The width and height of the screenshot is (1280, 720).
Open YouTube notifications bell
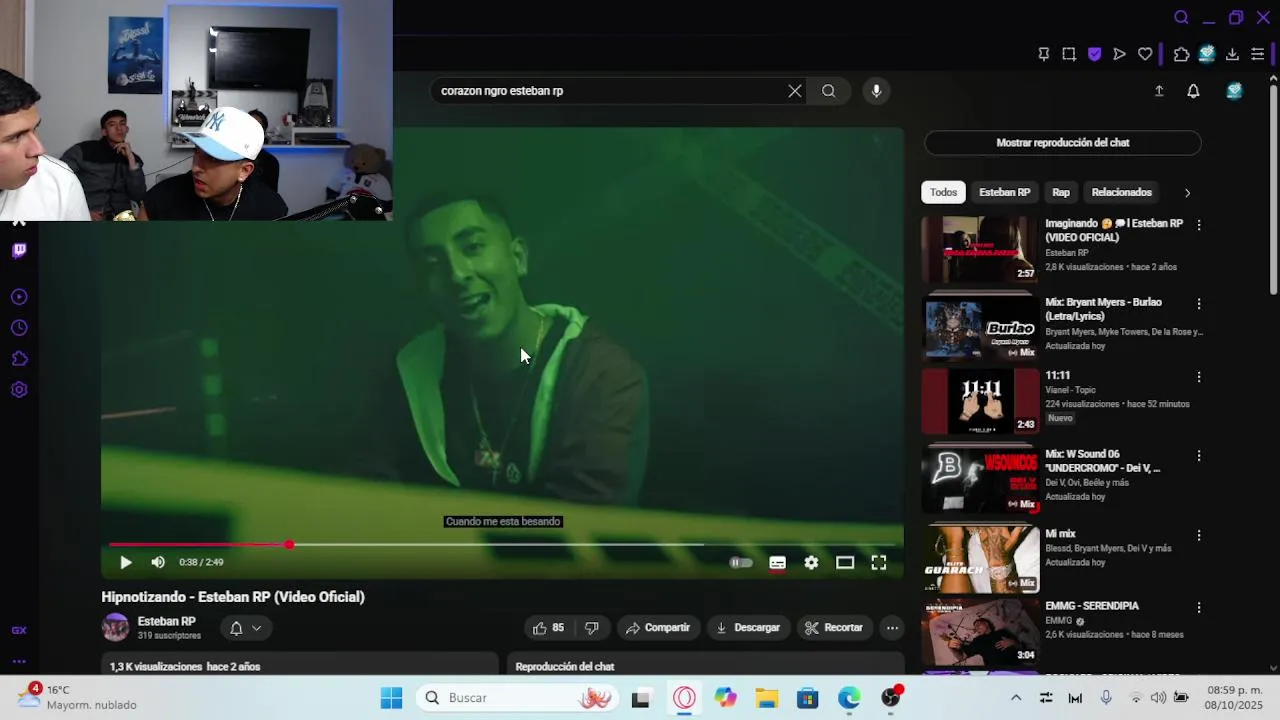tap(1193, 91)
